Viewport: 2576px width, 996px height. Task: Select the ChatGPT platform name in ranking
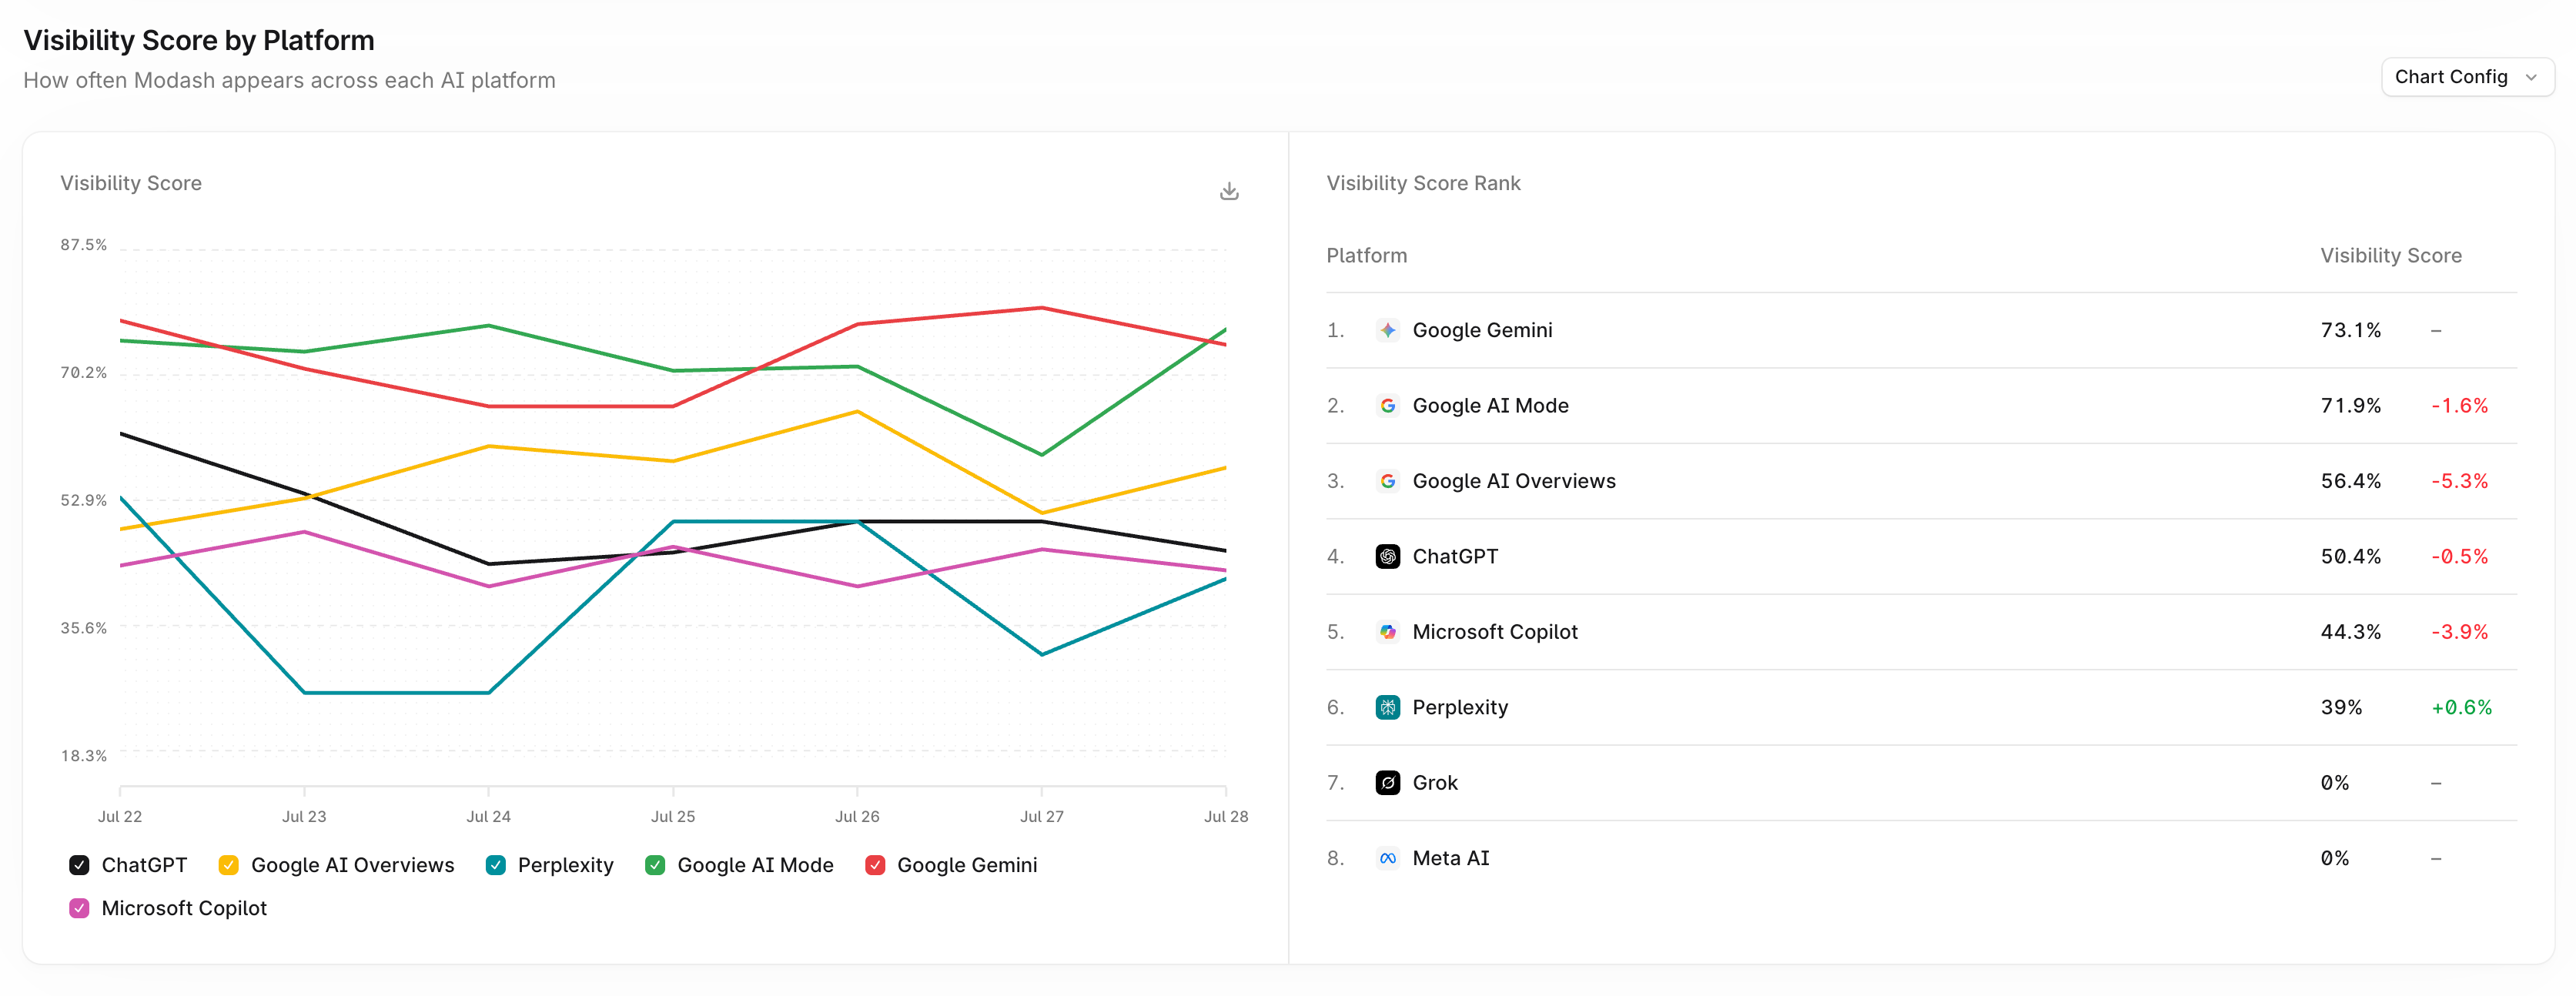1455,557
